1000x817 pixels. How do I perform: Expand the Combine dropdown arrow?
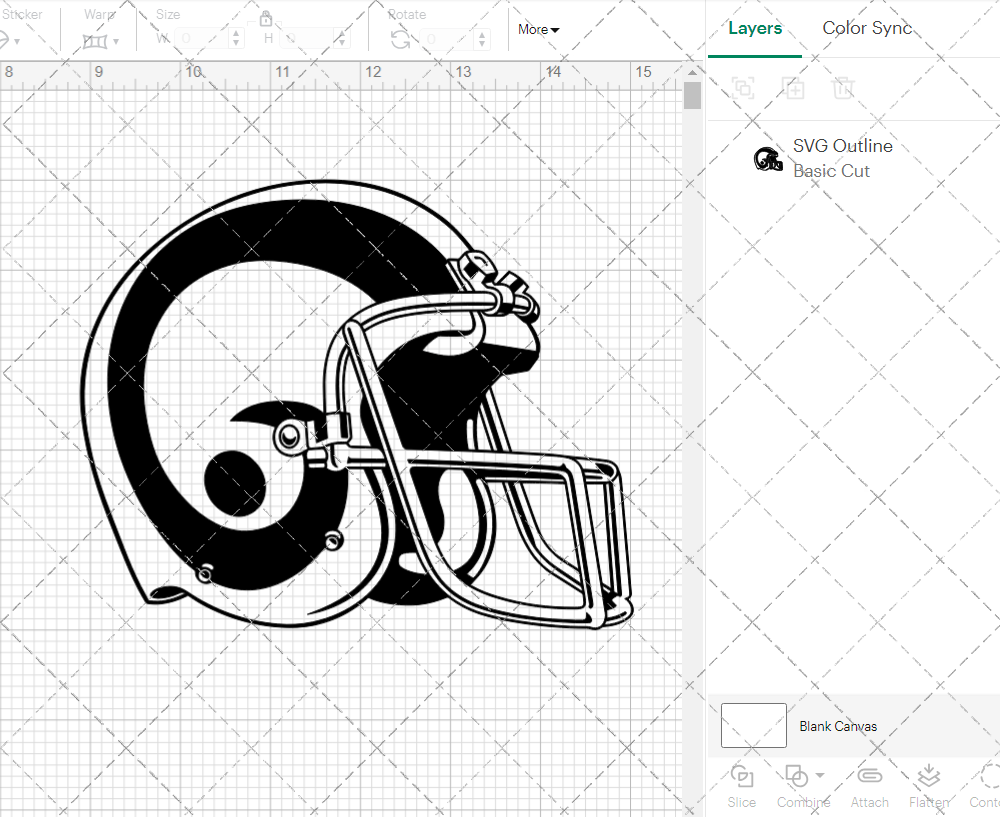pyautogui.click(x=820, y=776)
